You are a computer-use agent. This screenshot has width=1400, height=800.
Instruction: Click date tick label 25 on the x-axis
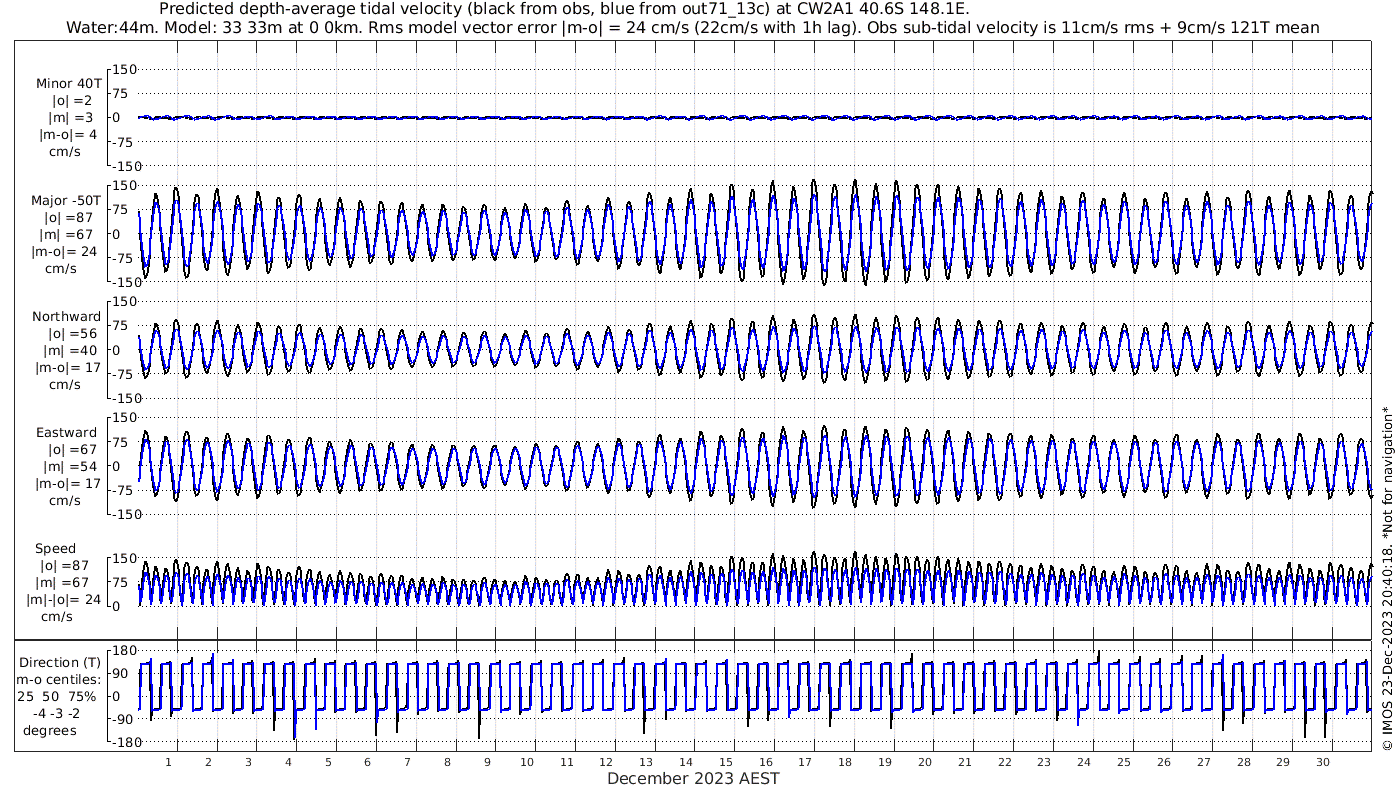point(1124,762)
